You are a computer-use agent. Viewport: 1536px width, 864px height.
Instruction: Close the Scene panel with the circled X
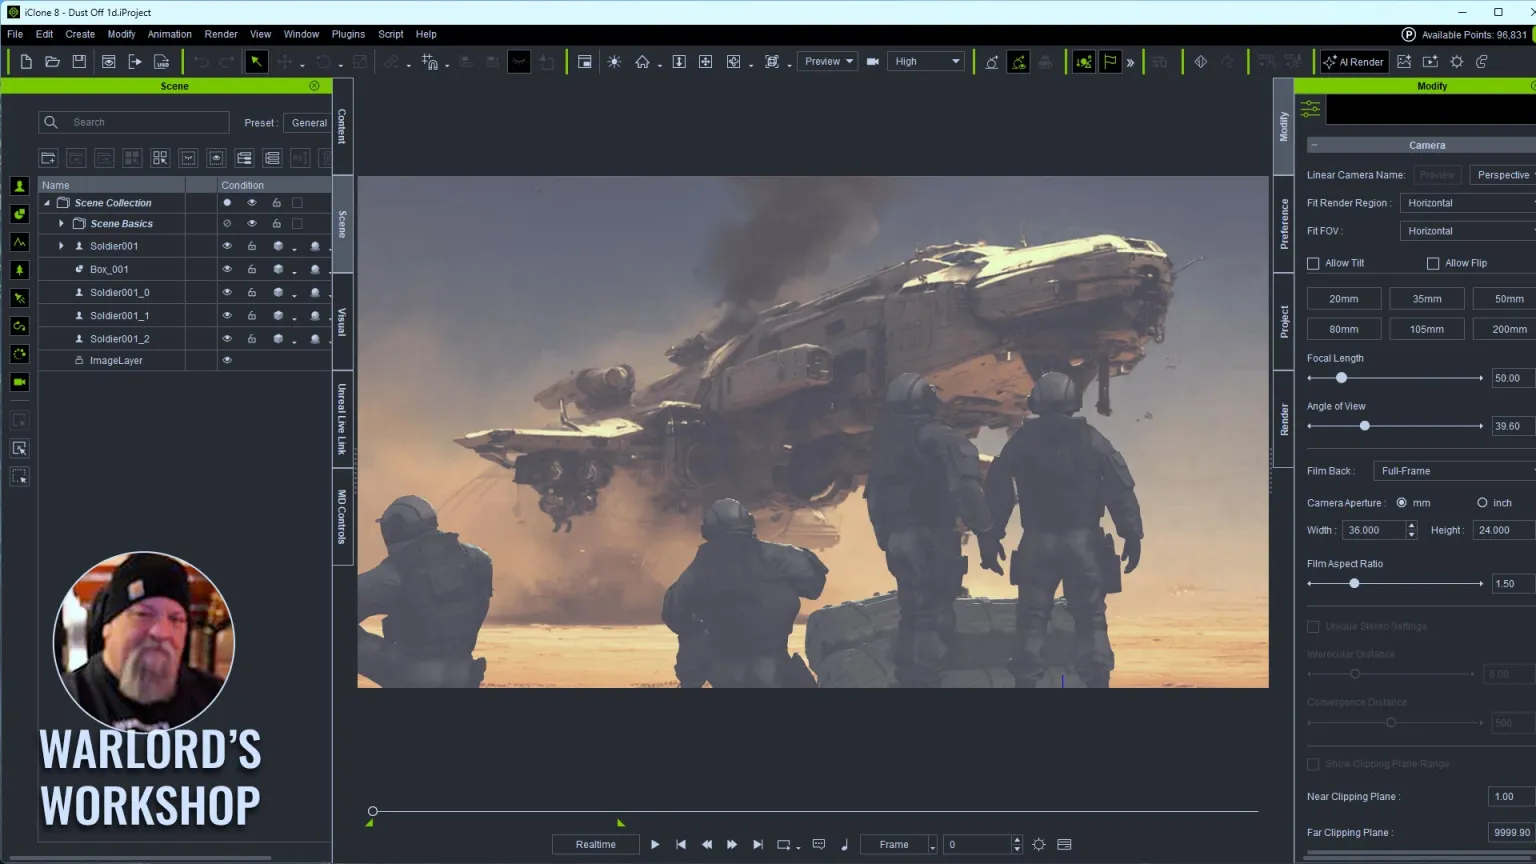click(x=314, y=86)
